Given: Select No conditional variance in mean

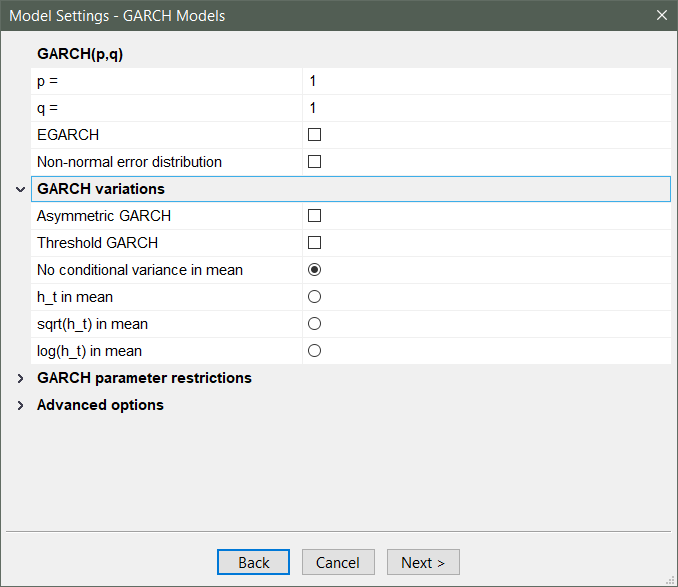Looking at the screenshot, I should coord(314,270).
